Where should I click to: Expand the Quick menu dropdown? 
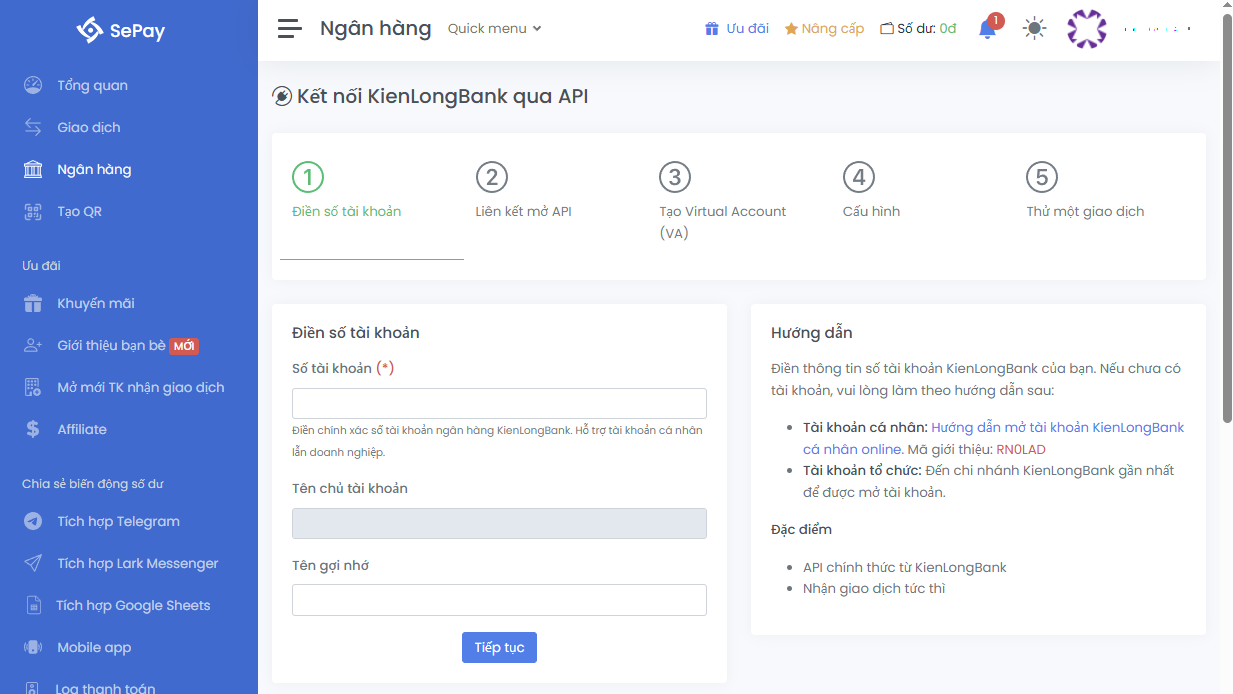pos(494,29)
